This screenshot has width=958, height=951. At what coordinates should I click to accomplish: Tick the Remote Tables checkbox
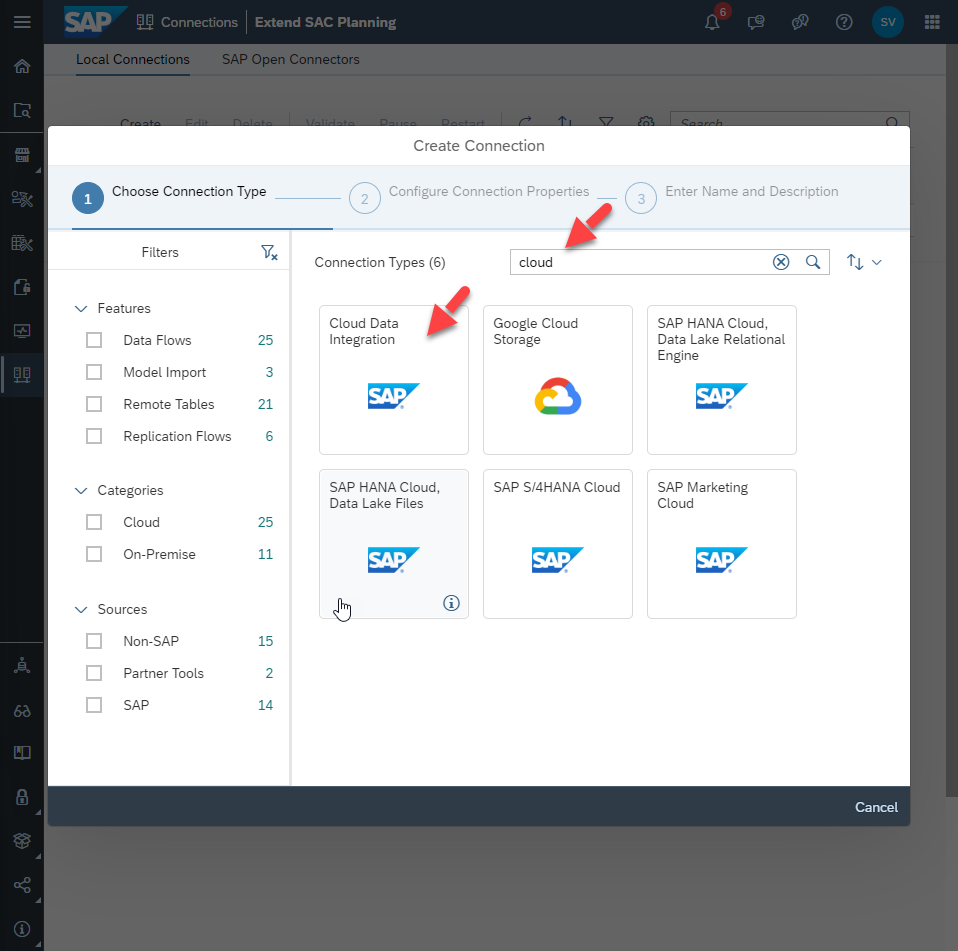click(x=94, y=404)
